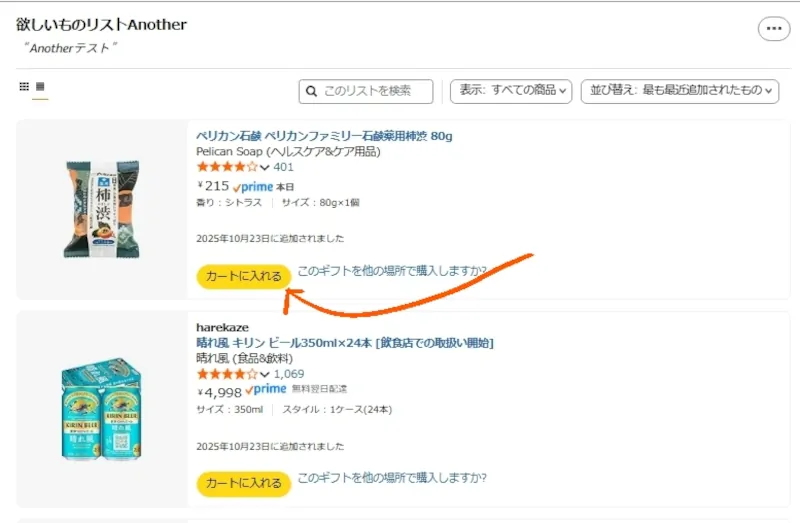Switch to grid view layout
Screen dimensions: 800x523
[x=24, y=87]
